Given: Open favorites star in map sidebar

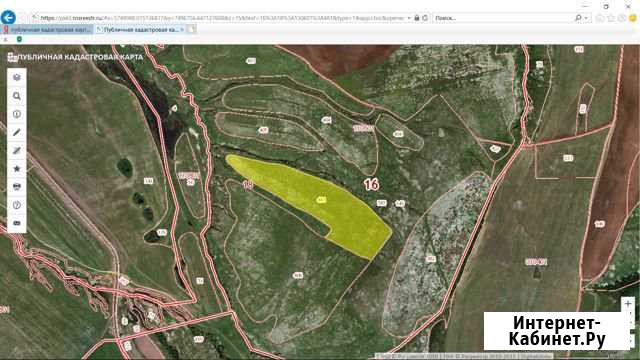Looking at the screenshot, I should click(x=17, y=169).
